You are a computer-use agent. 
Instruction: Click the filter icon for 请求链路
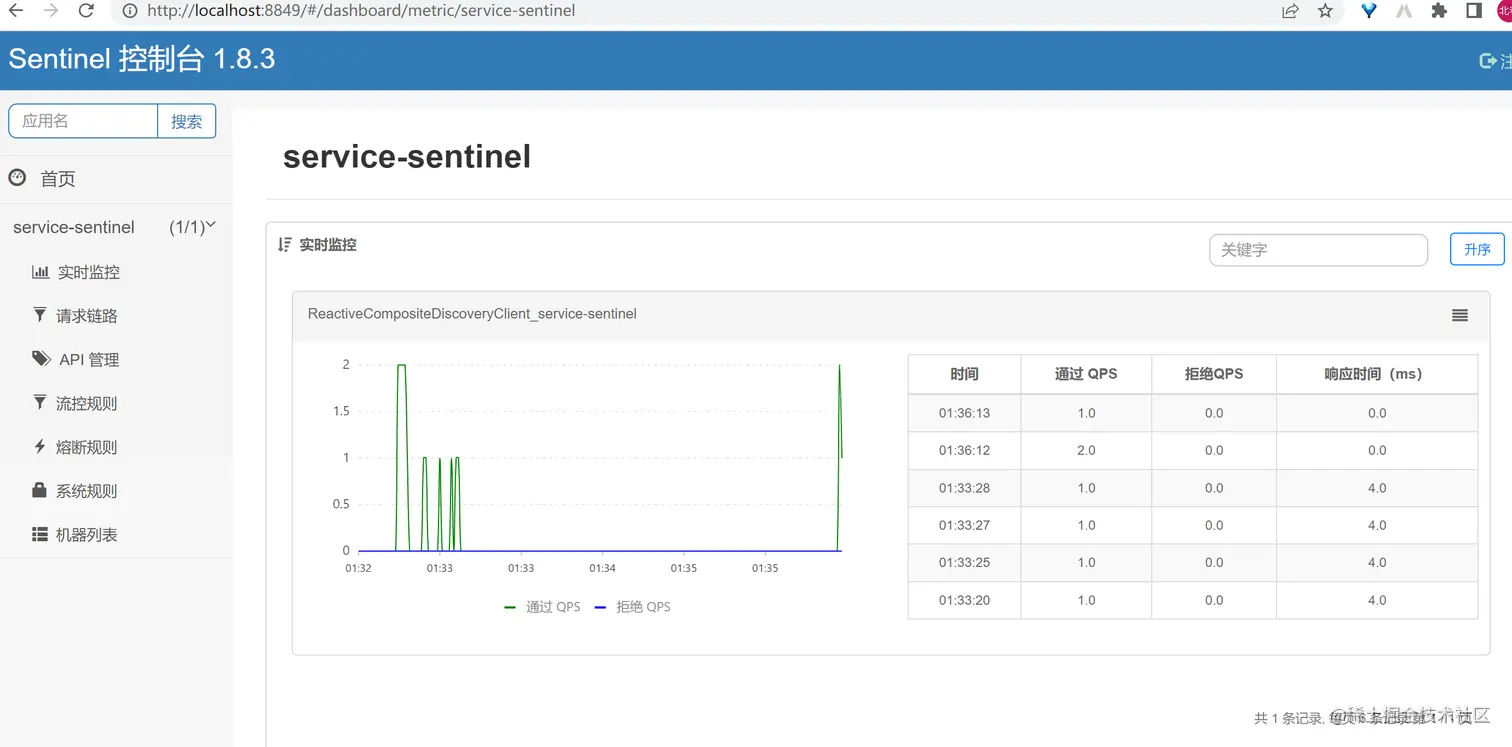pyautogui.click(x=40, y=315)
